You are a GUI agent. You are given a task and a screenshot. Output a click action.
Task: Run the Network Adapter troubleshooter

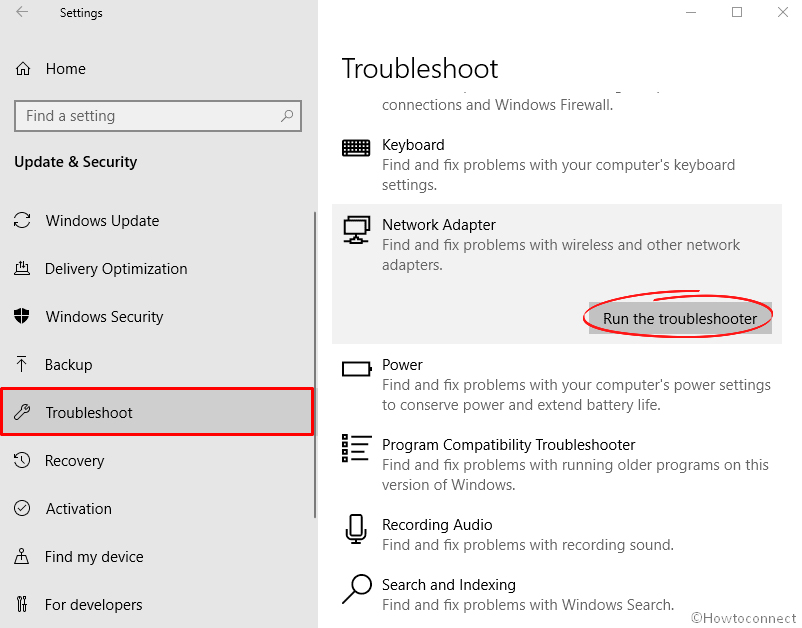pos(680,319)
